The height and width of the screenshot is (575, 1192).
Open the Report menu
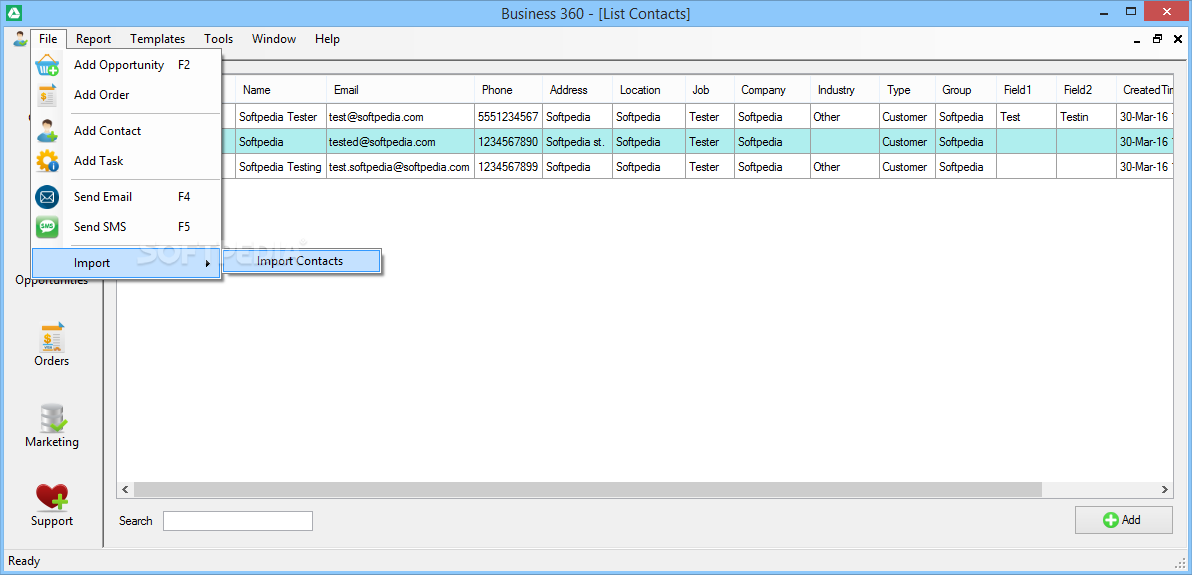[94, 39]
